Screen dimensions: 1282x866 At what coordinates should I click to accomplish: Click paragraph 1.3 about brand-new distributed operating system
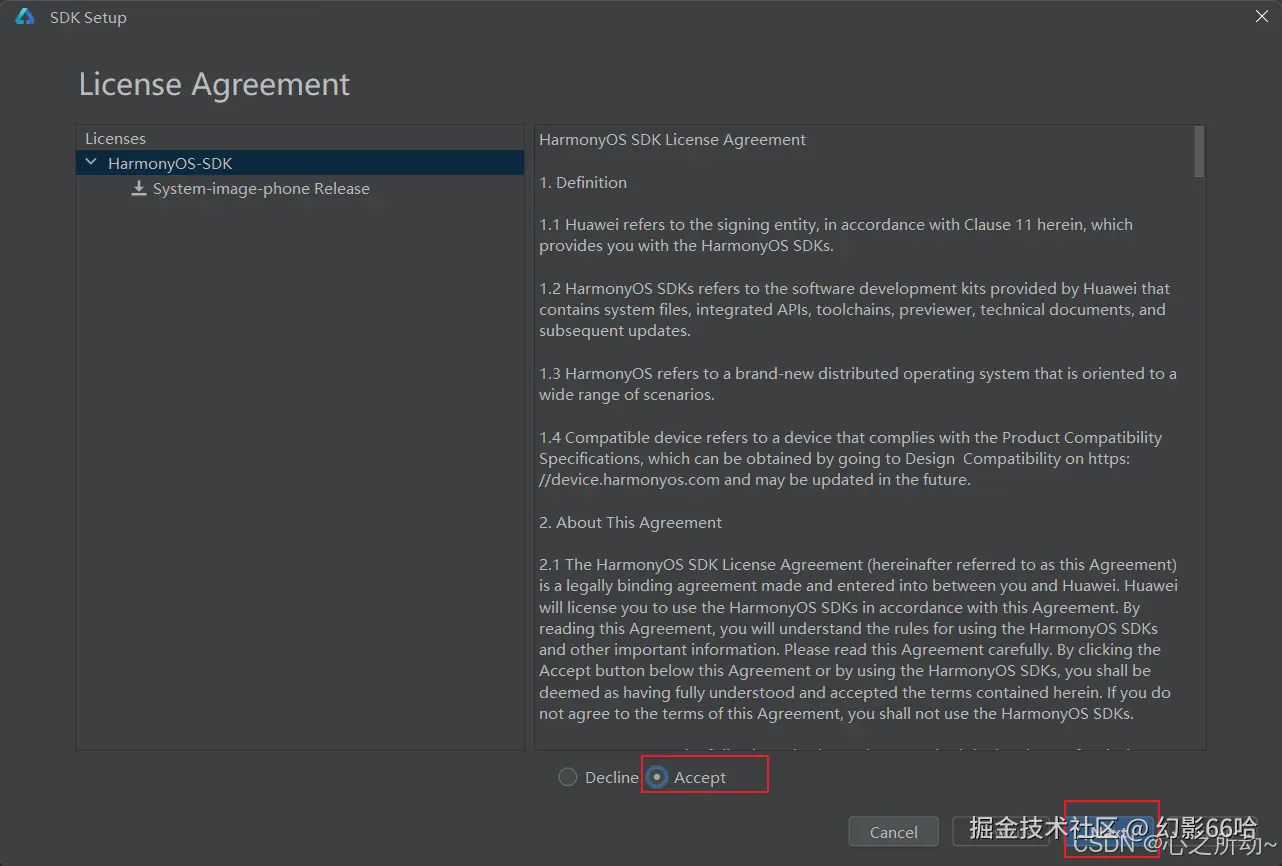point(858,384)
